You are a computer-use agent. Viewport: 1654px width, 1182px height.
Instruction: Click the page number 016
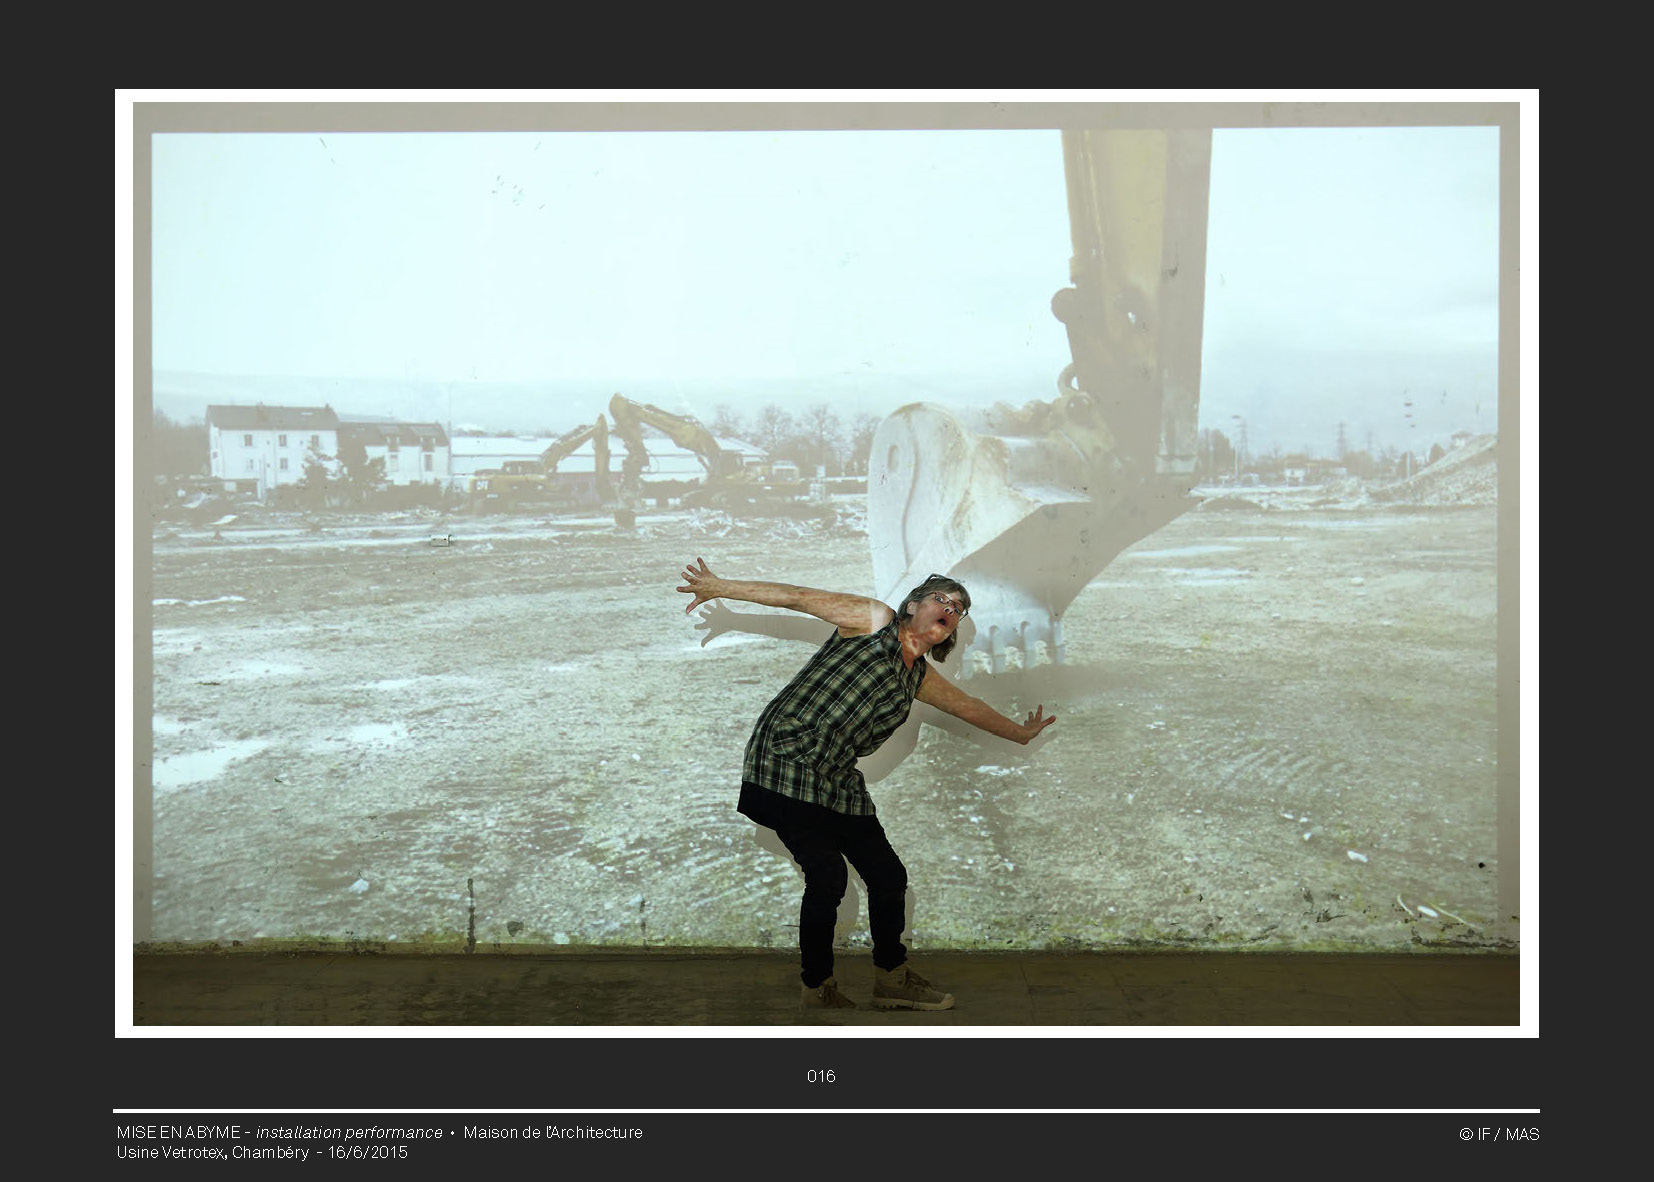[821, 1076]
